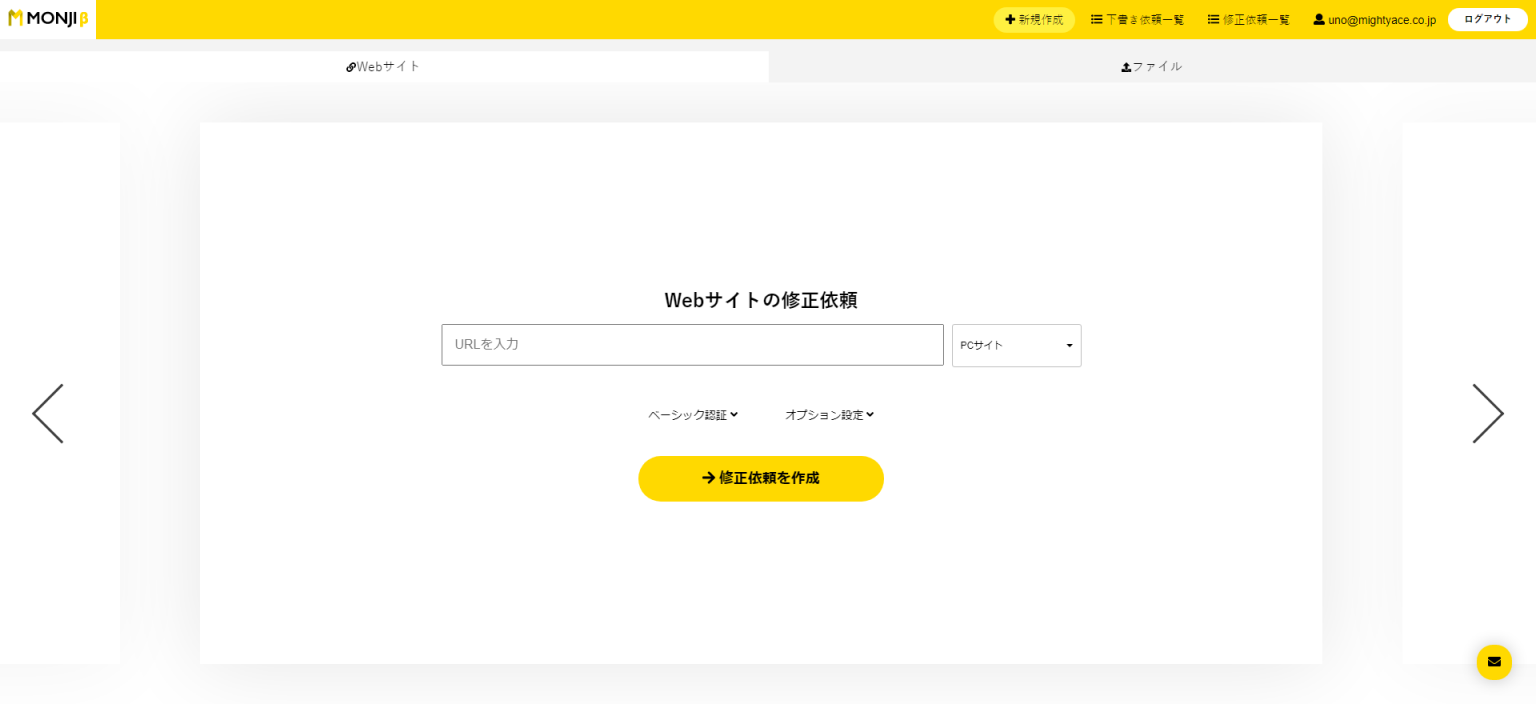Click the left carousel navigation arrow
This screenshot has height=704, width=1536.
[47, 413]
